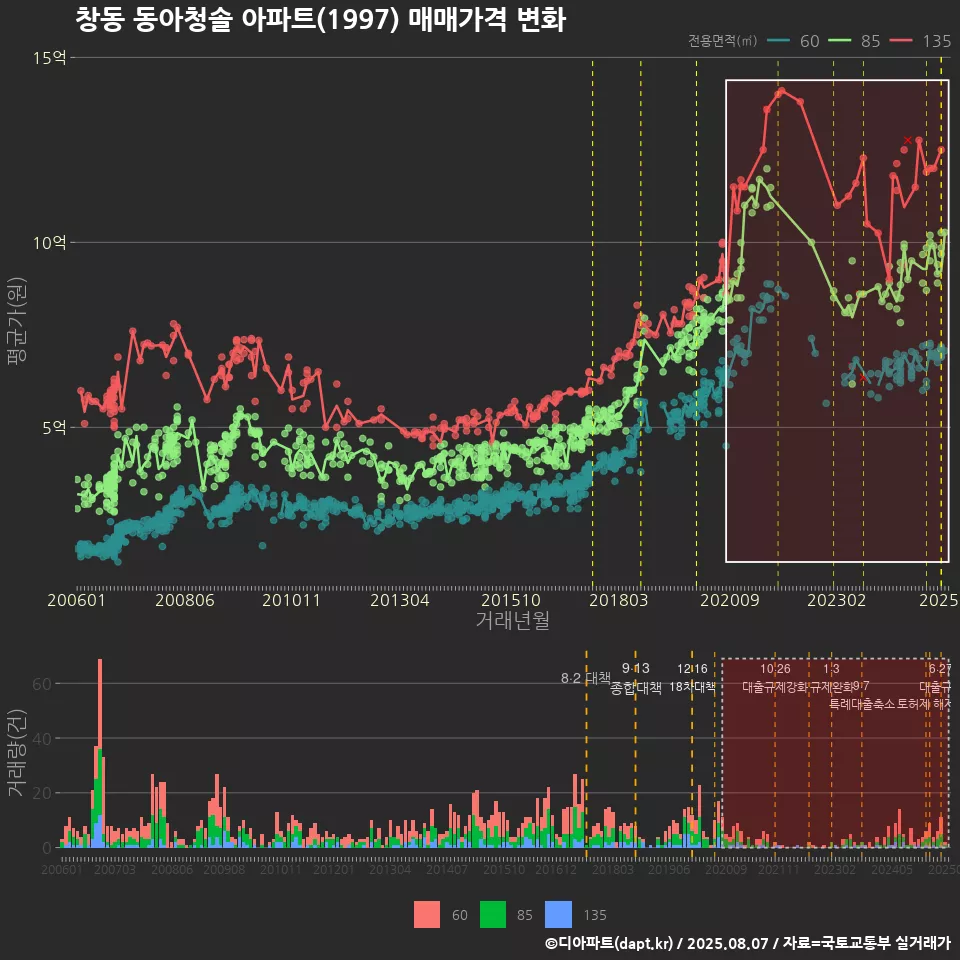This screenshot has width=960, height=960.
Task: Click the '200703' label on the volume chart axis
Action: point(114,869)
